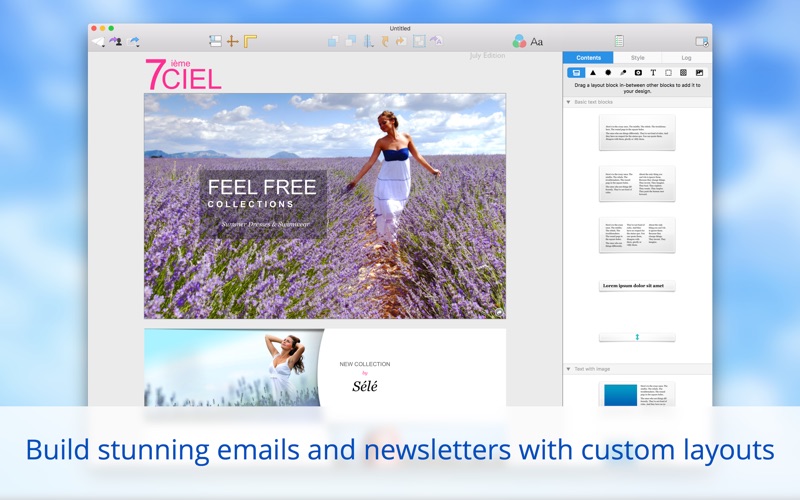Select the Summer Dresses & Swimwear caption
The width and height of the screenshot is (800, 500).
point(265,224)
